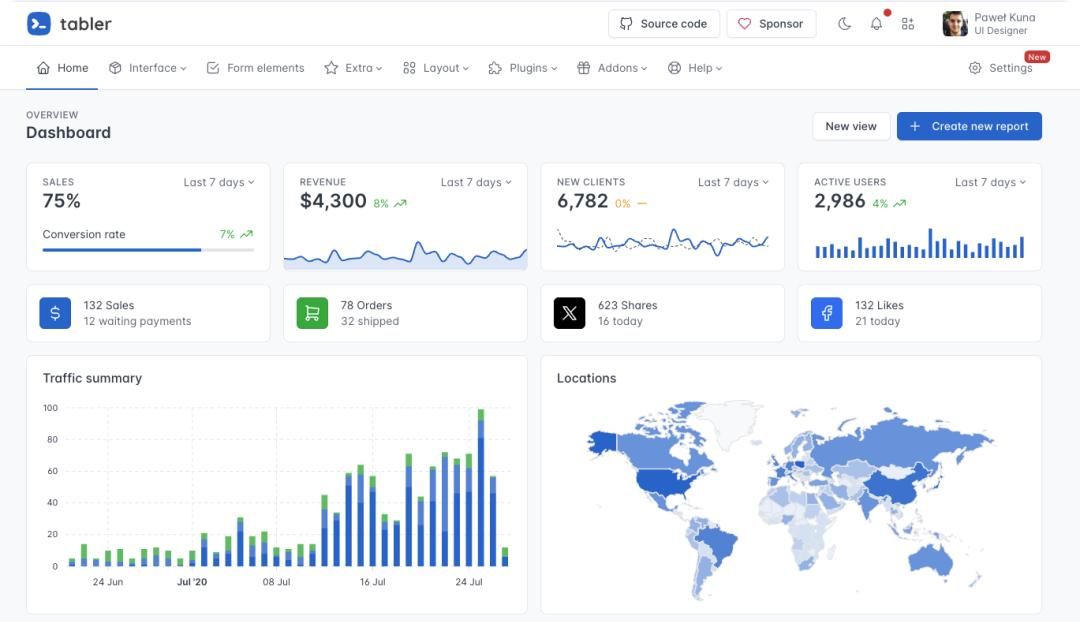The width and height of the screenshot is (1080, 622).
Task: Click the Settings gear icon
Action: coord(975,68)
